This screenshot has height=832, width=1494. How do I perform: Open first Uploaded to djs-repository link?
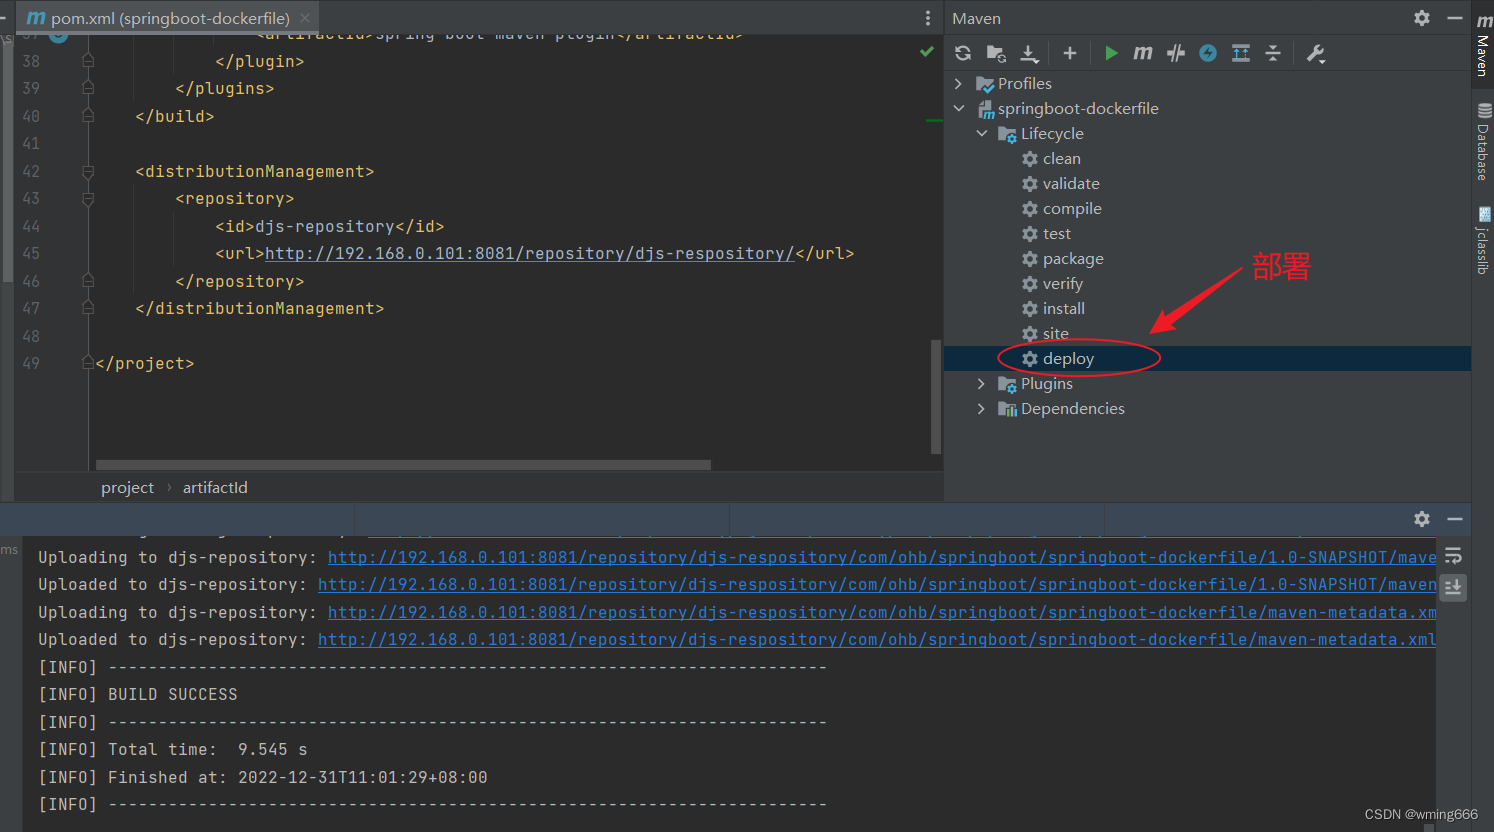tap(877, 584)
